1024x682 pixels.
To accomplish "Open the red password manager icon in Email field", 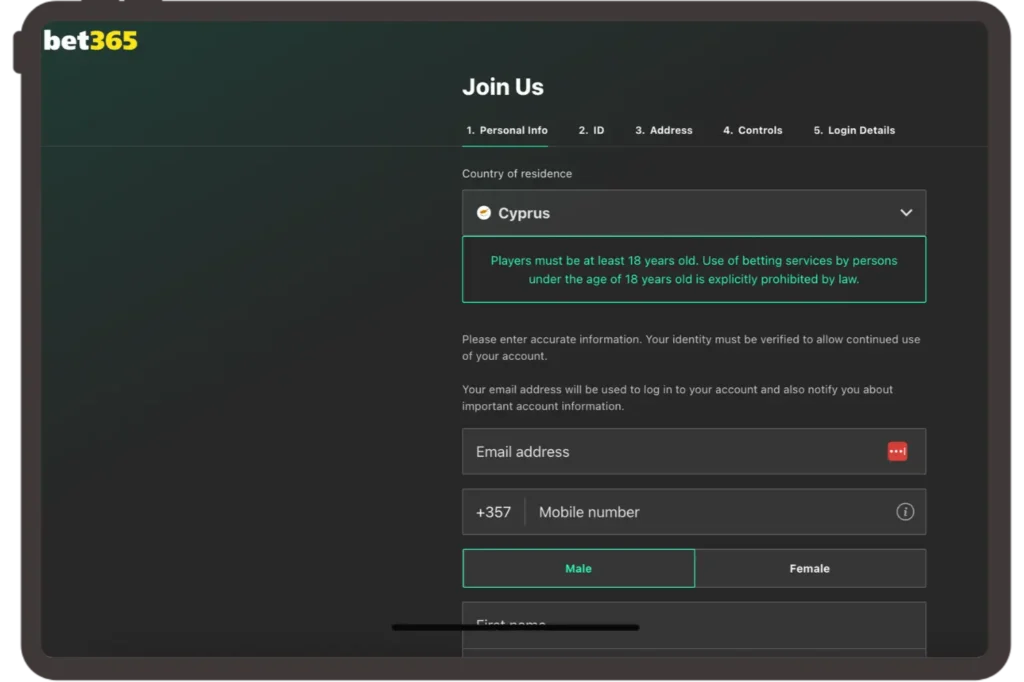I will [897, 451].
